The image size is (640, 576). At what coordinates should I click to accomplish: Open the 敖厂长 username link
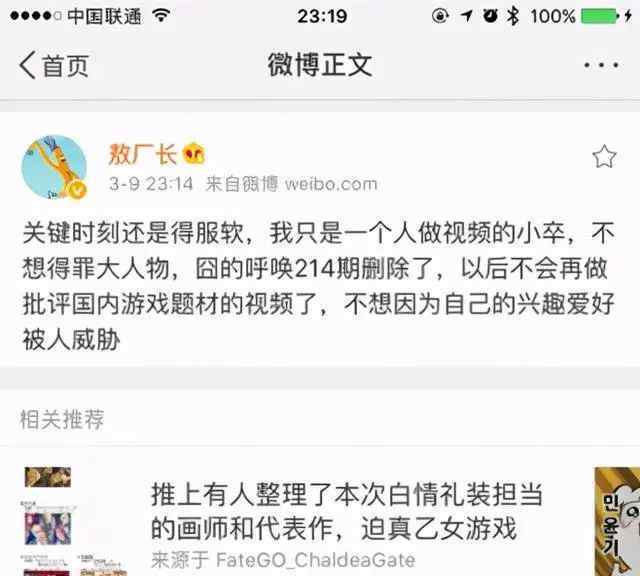142,154
